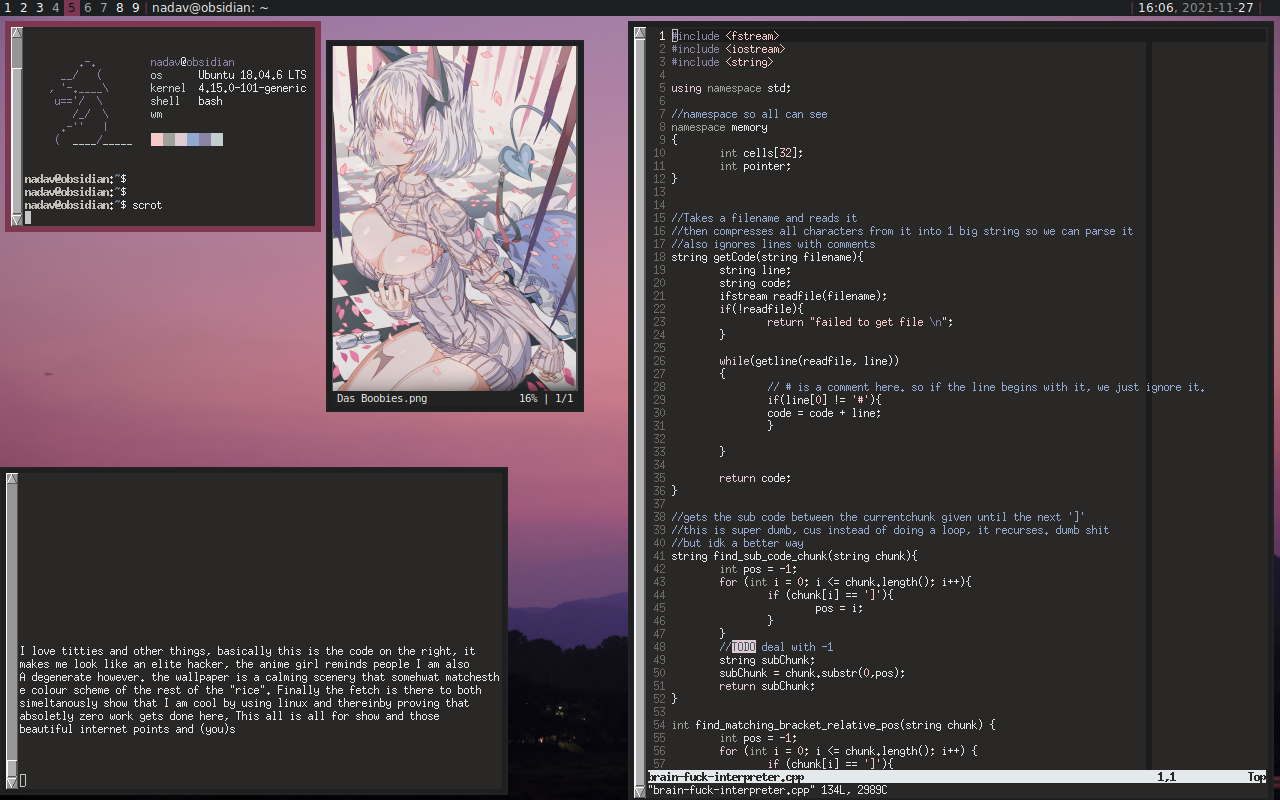Click the '1,1' cursor position in vim's status line
This screenshot has height=800, width=1280.
click(1166, 777)
